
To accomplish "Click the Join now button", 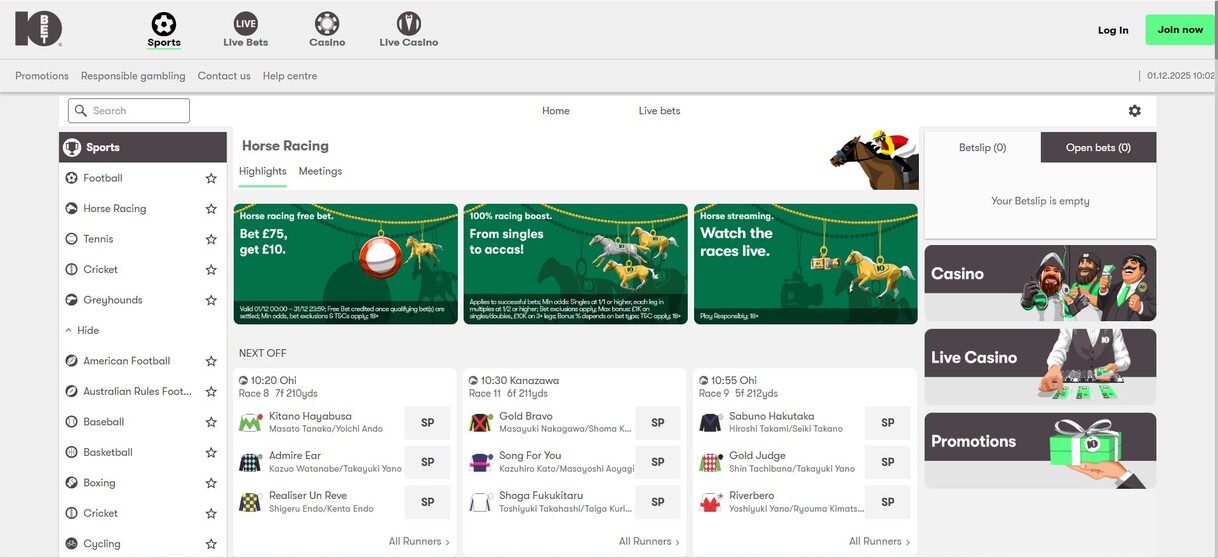I will coord(1180,30).
